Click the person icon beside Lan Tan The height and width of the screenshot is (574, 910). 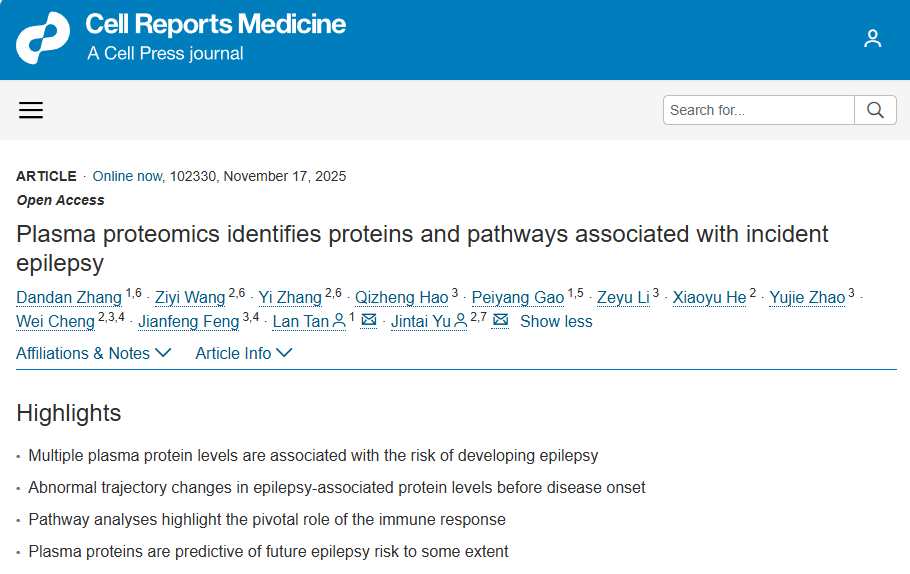(339, 321)
